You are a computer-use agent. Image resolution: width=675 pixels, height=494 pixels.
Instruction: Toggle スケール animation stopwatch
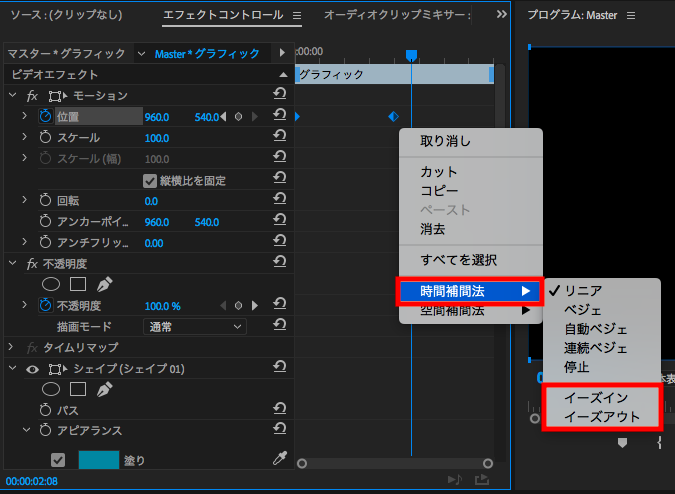point(45,137)
